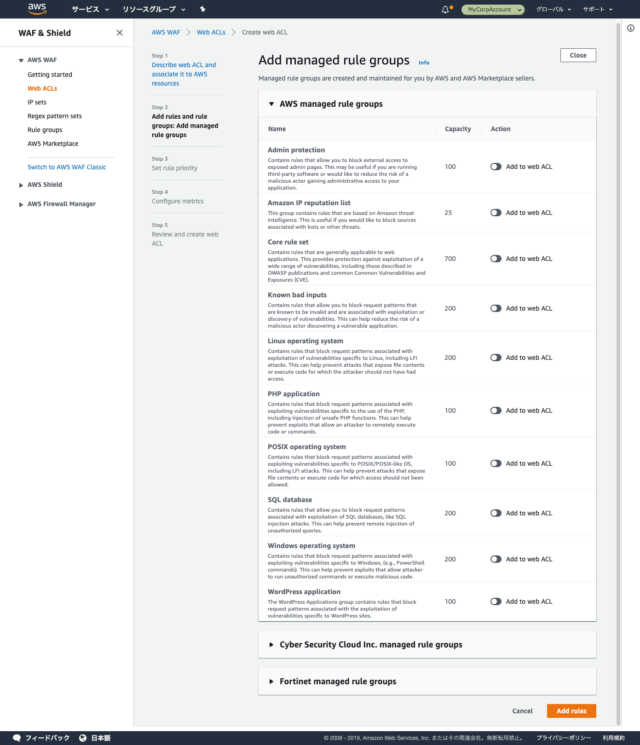Click Amazon IP reputation list capacity 25

(448, 213)
